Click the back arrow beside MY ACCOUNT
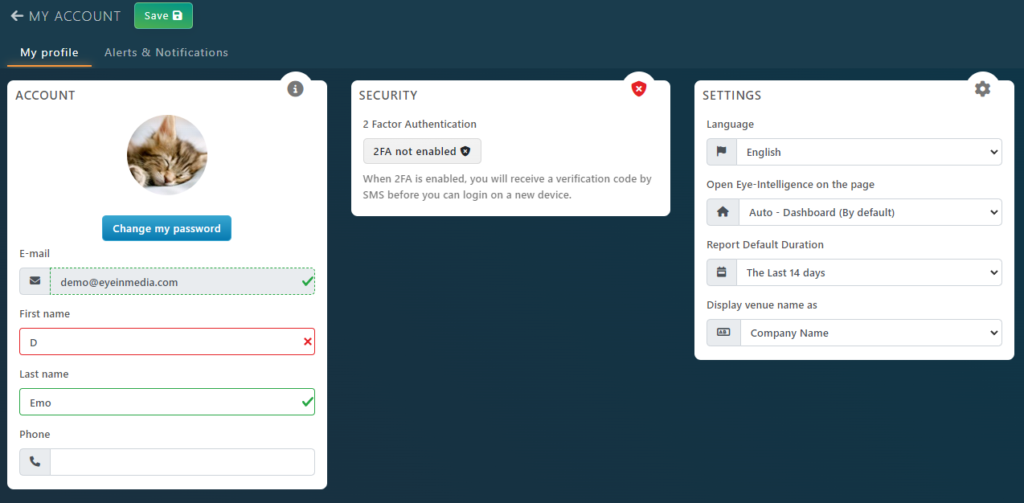Image resolution: width=1024 pixels, height=503 pixels. coord(17,16)
